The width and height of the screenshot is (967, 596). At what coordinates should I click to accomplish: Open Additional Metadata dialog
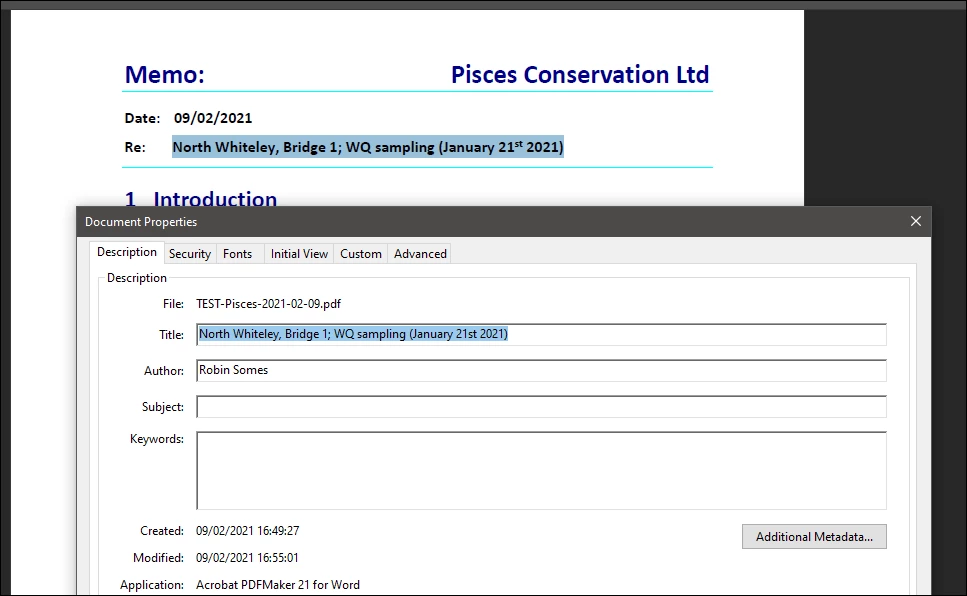[x=814, y=537]
